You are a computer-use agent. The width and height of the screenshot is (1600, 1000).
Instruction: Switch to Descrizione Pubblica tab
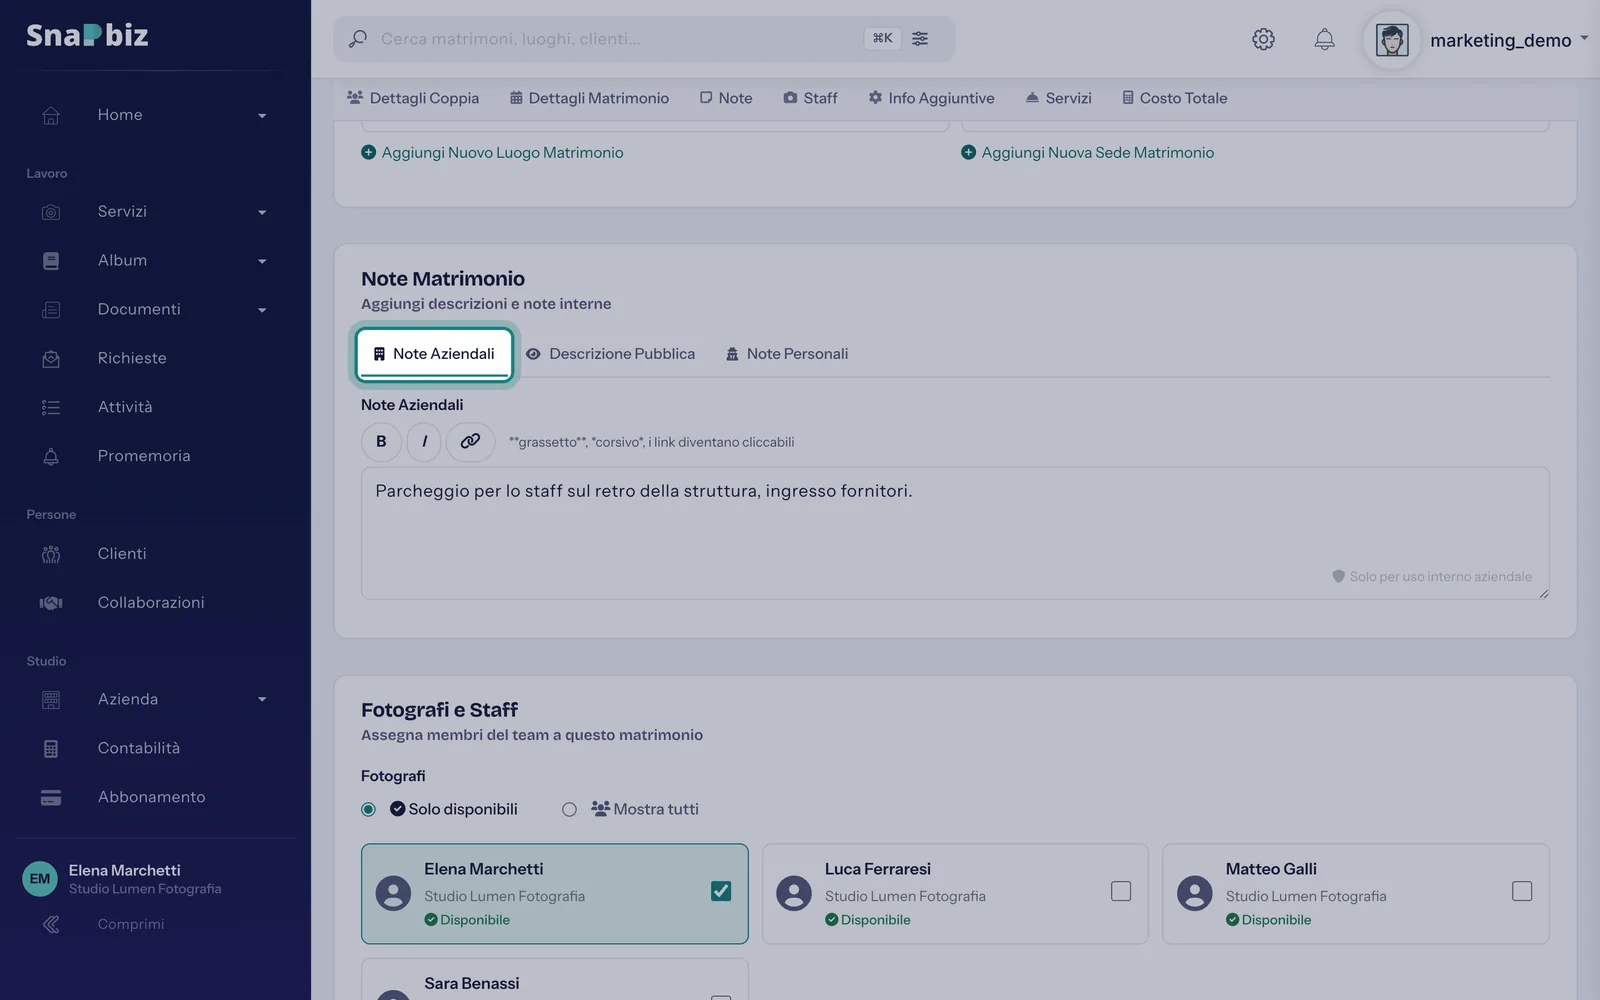tap(610, 354)
